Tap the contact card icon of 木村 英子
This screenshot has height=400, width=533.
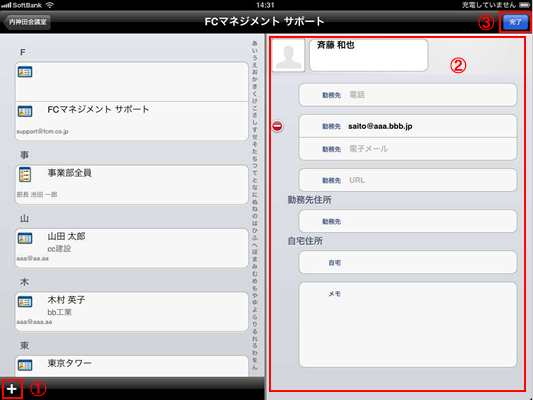(x=25, y=301)
